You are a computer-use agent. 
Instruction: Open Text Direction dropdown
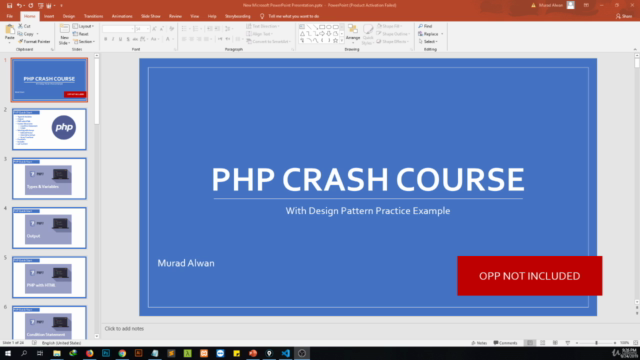[x=263, y=26]
